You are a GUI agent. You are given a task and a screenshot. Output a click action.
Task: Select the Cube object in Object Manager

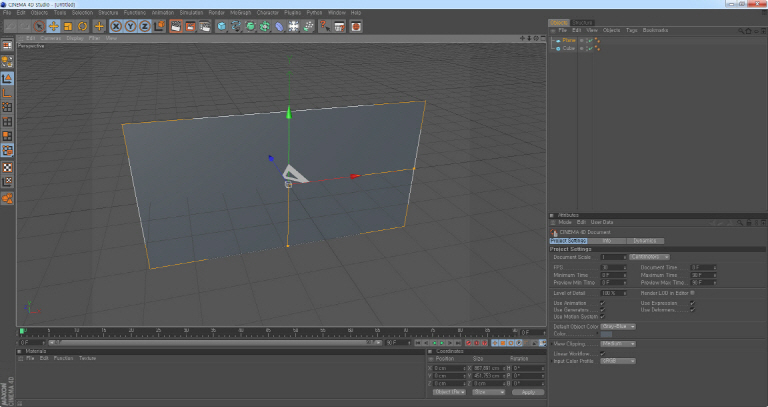pos(568,47)
